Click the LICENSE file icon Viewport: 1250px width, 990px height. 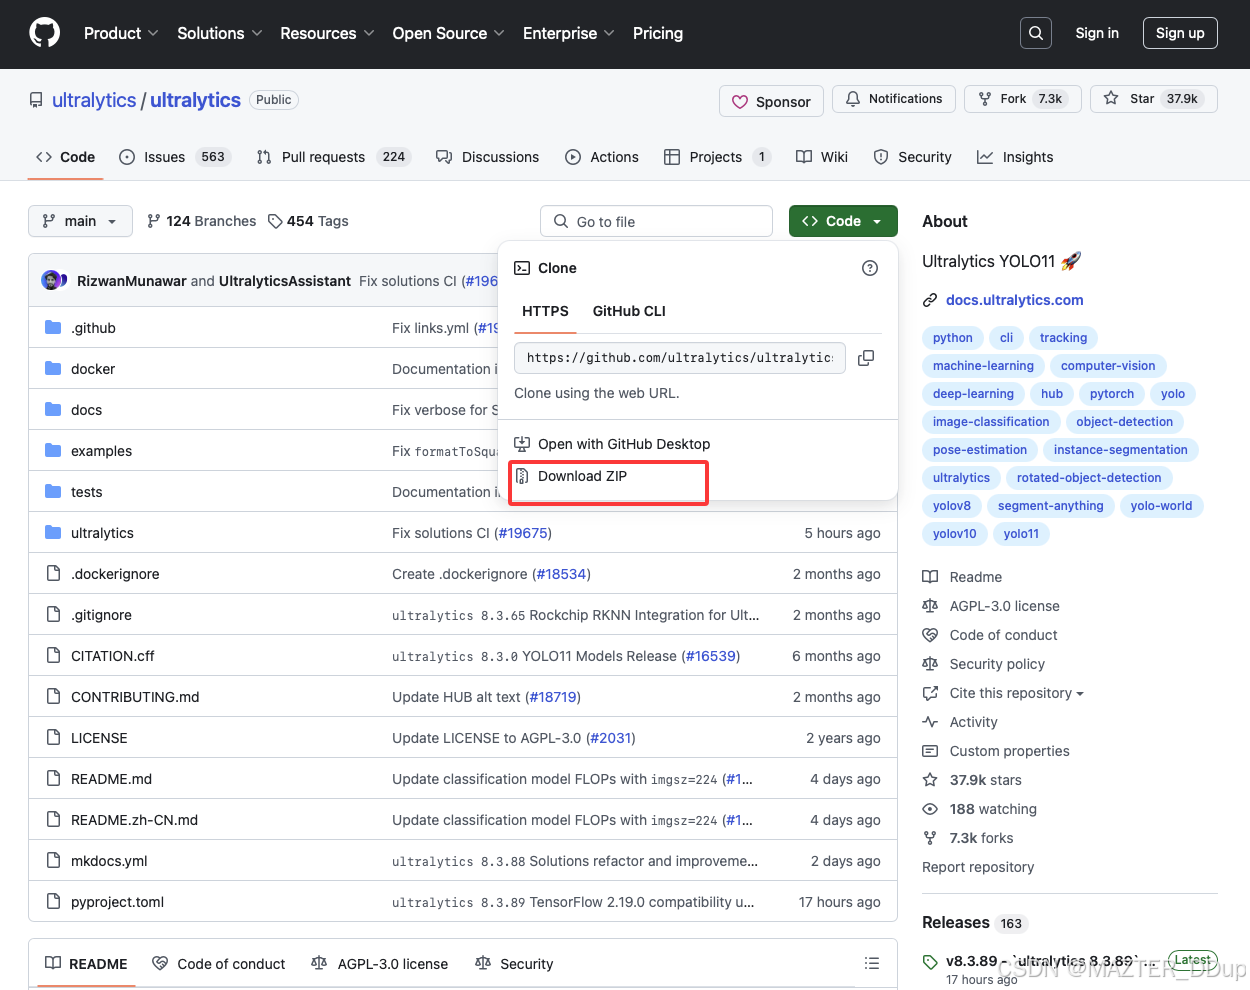tap(53, 738)
